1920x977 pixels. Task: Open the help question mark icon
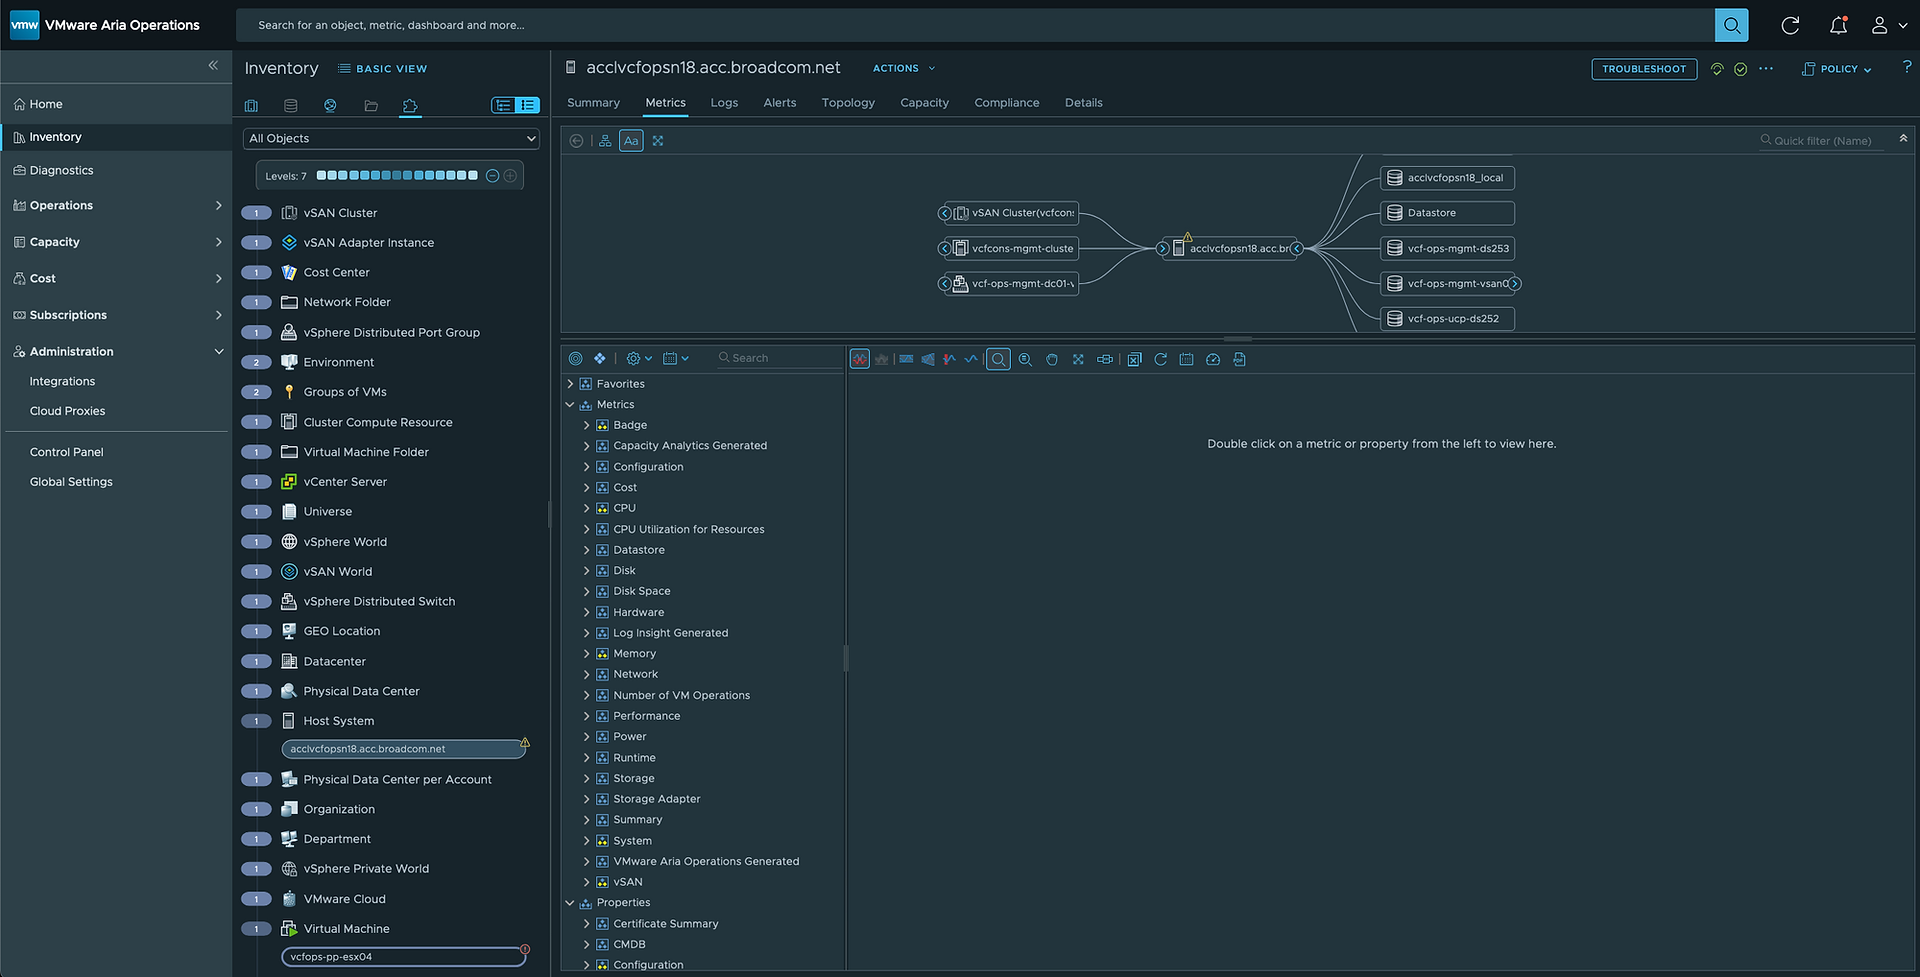1906,67
